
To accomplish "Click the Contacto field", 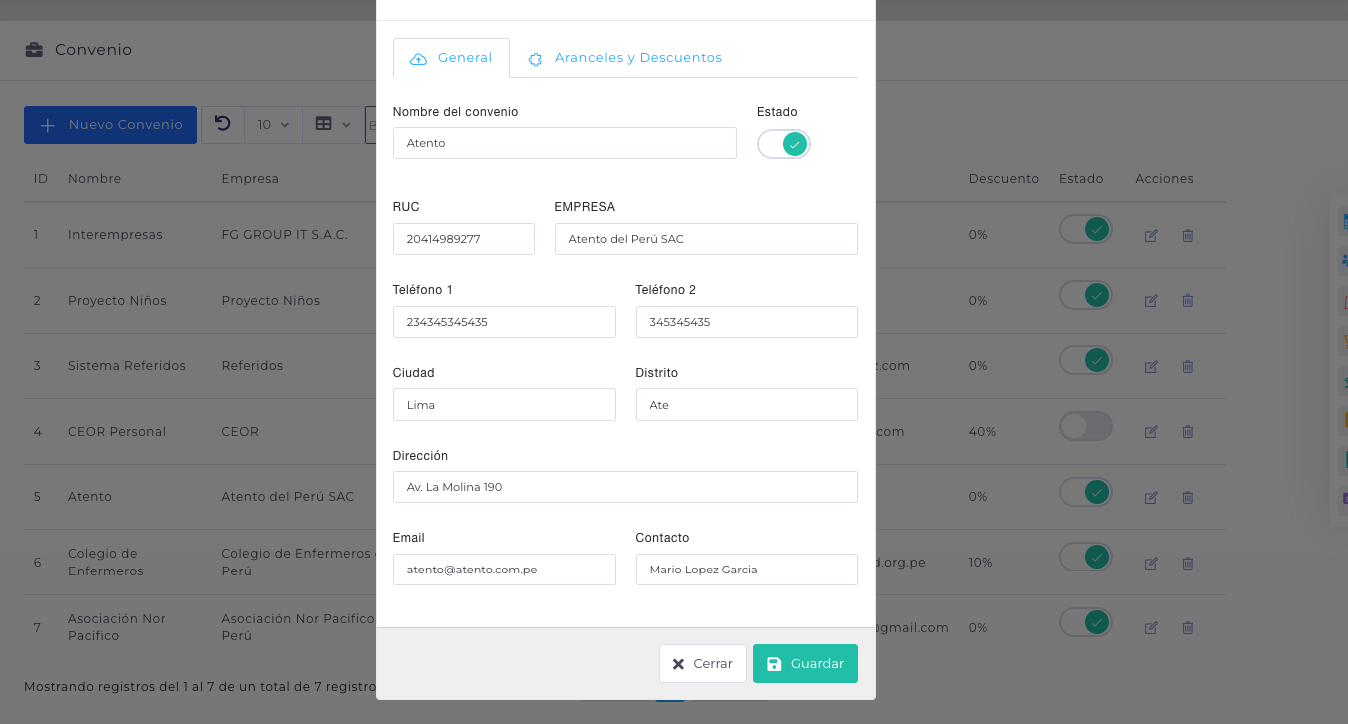I will tap(746, 569).
